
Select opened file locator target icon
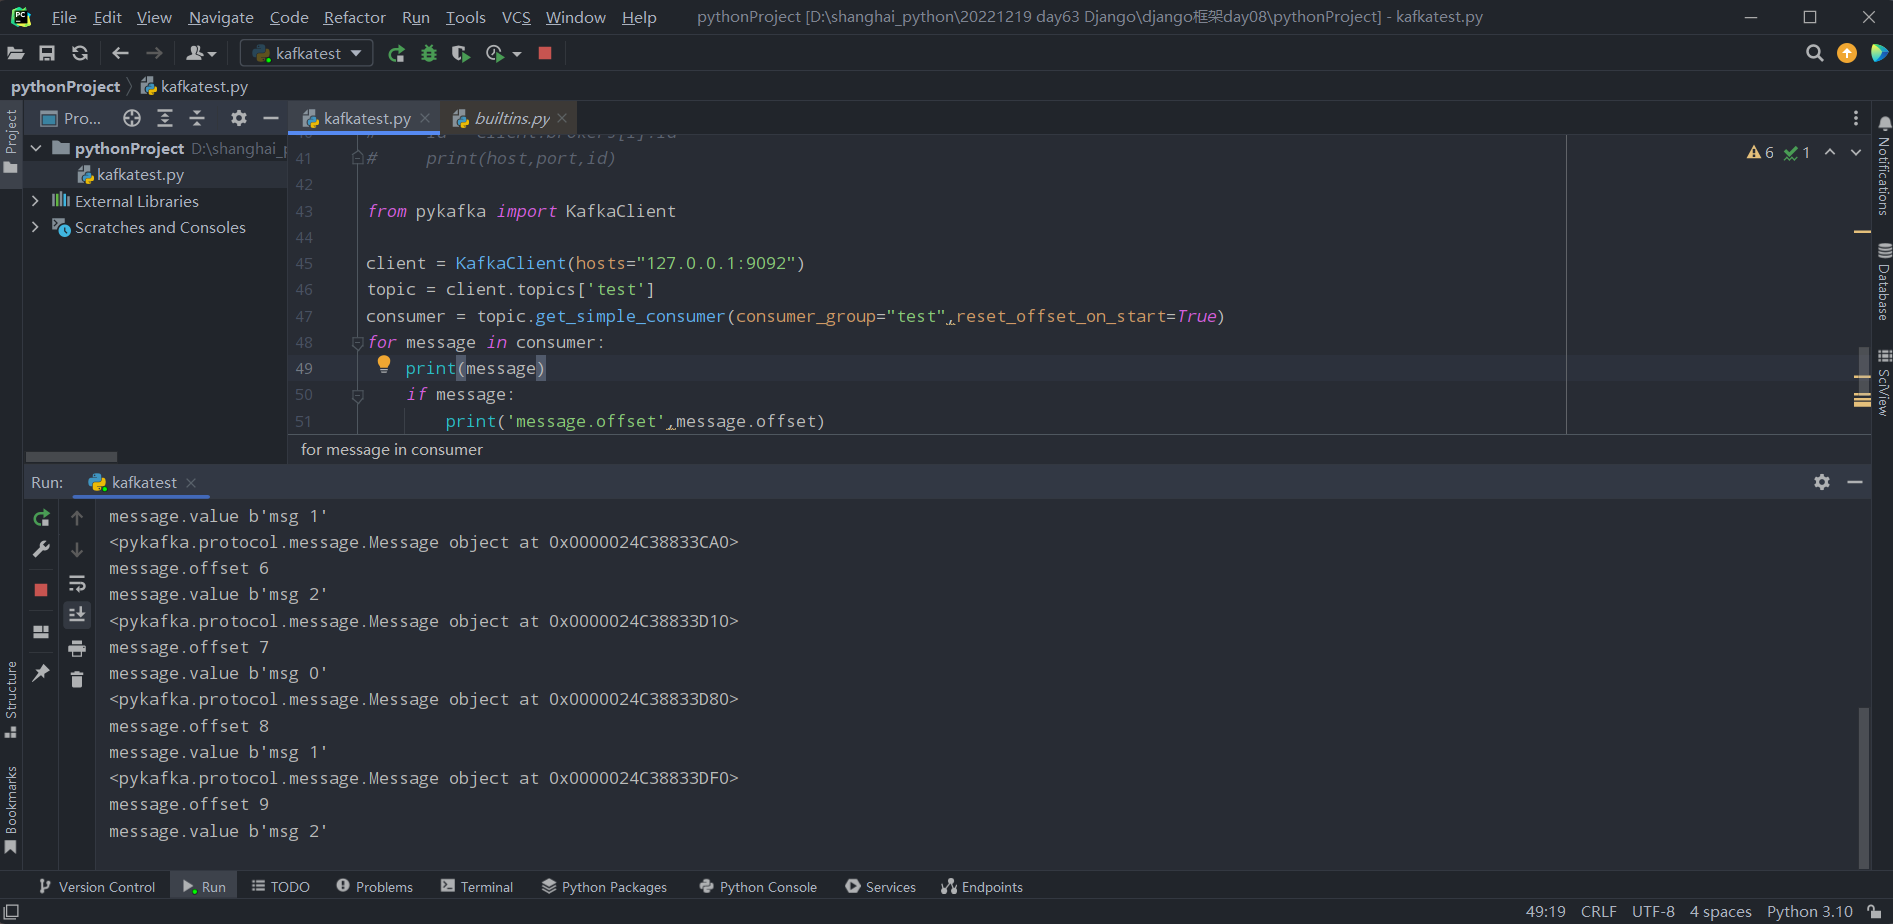(132, 118)
